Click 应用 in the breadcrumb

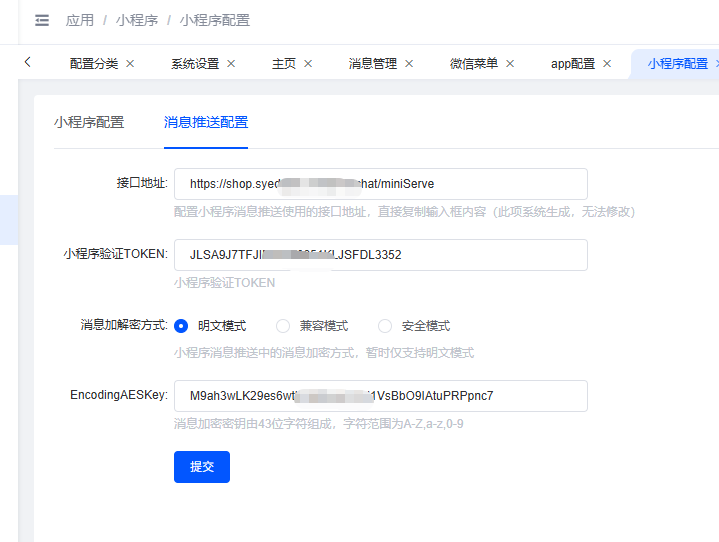point(80,20)
